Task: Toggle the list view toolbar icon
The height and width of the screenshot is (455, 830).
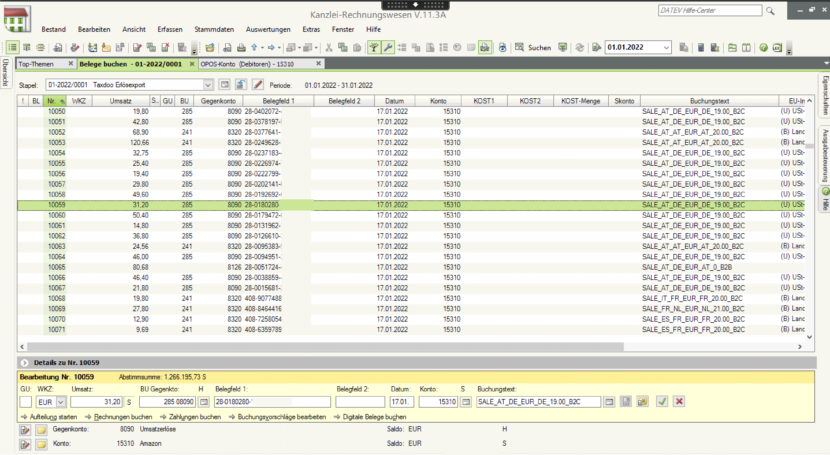Action: [x=12, y=48]
